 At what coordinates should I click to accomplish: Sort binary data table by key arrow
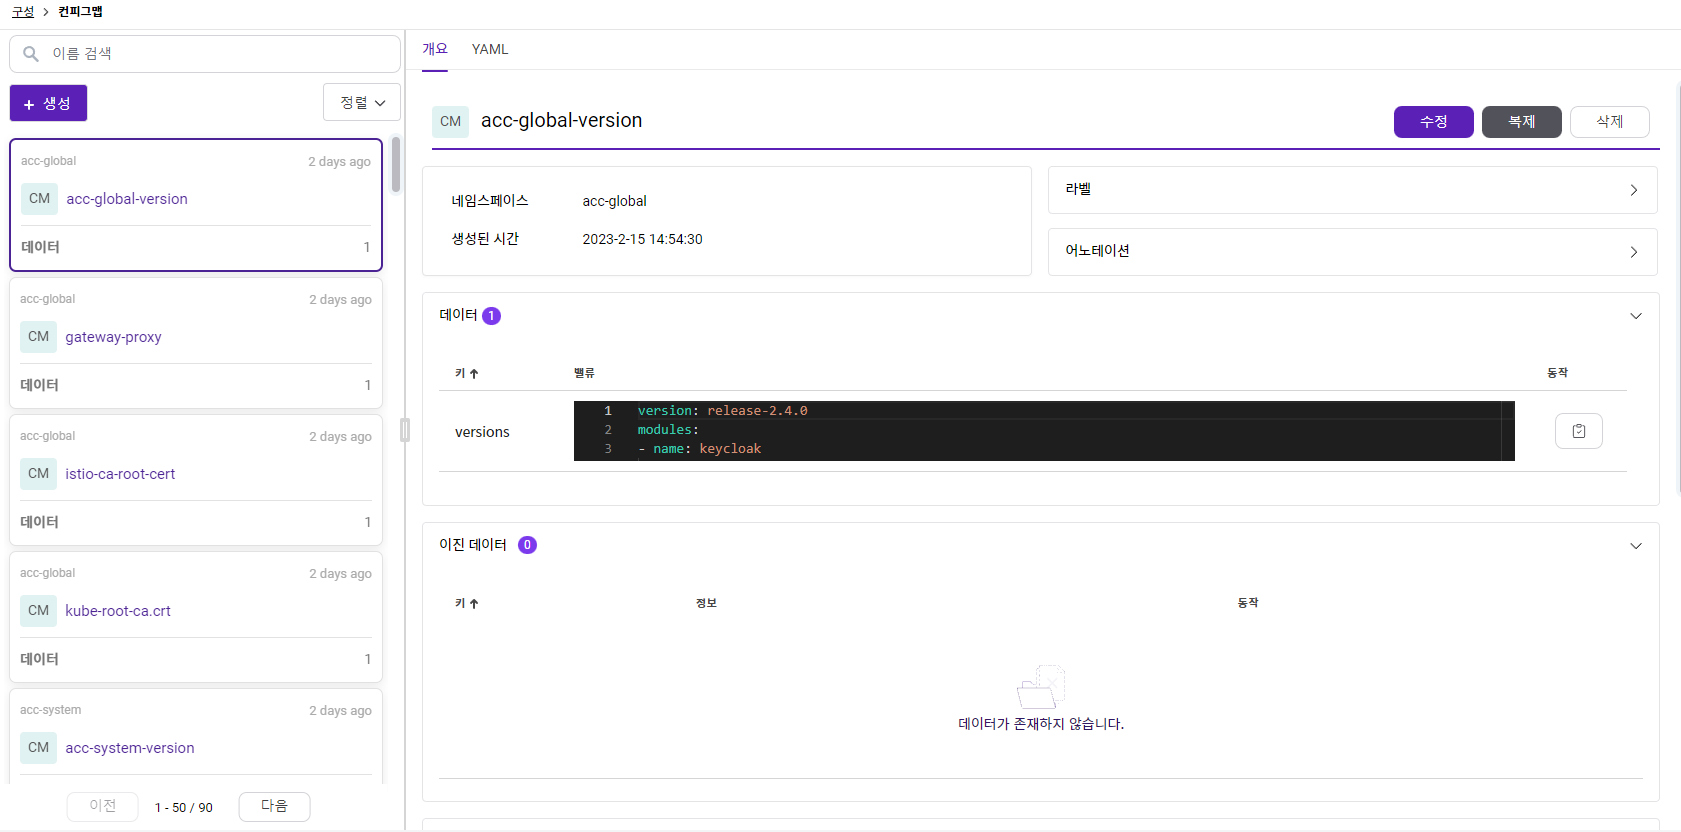(x=474, y=604)
